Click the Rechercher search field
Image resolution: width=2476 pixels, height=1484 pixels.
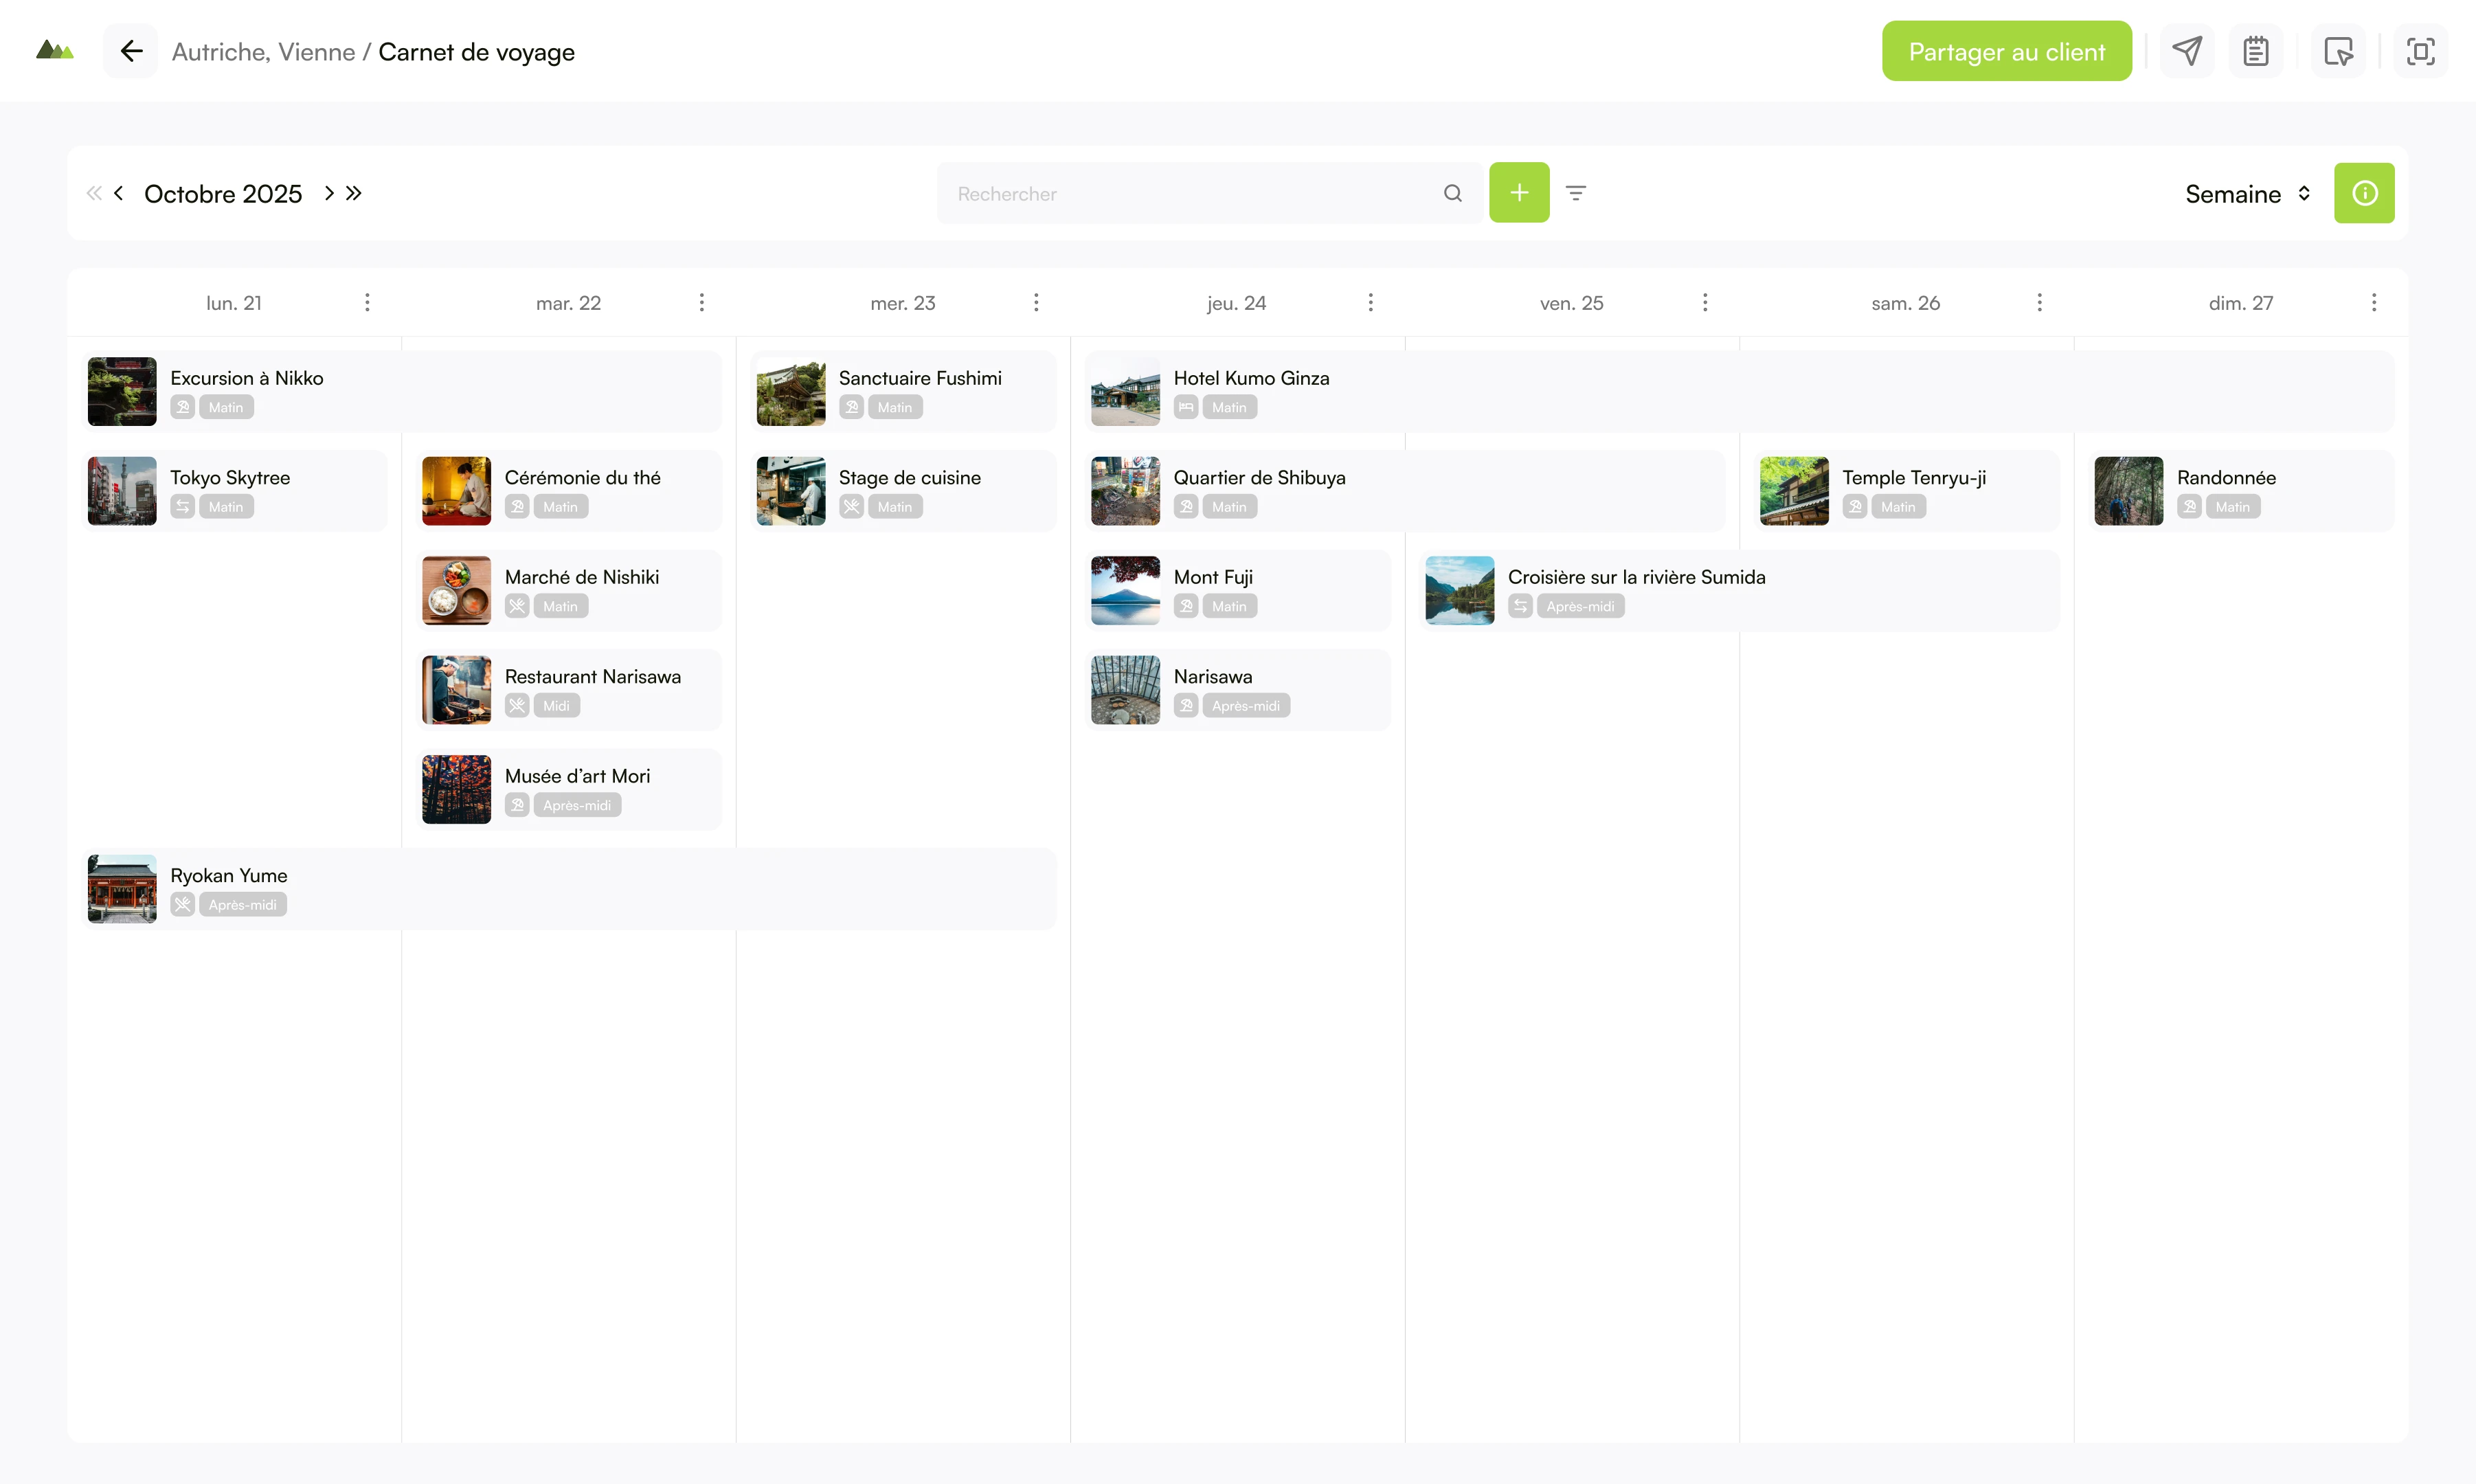[1209, 193]
